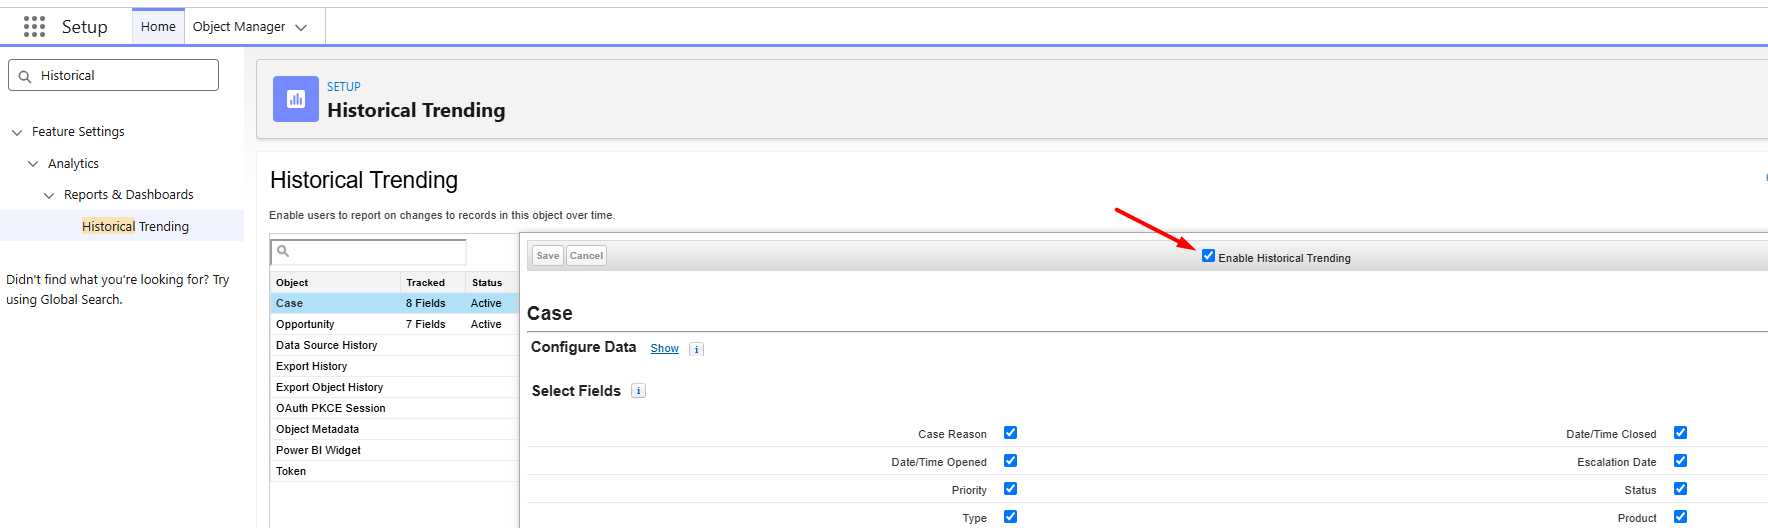This screenshot has width=1768, height=528.
Task: Uncheck the Type field checkbox
Action: (x=1010, y=517)
